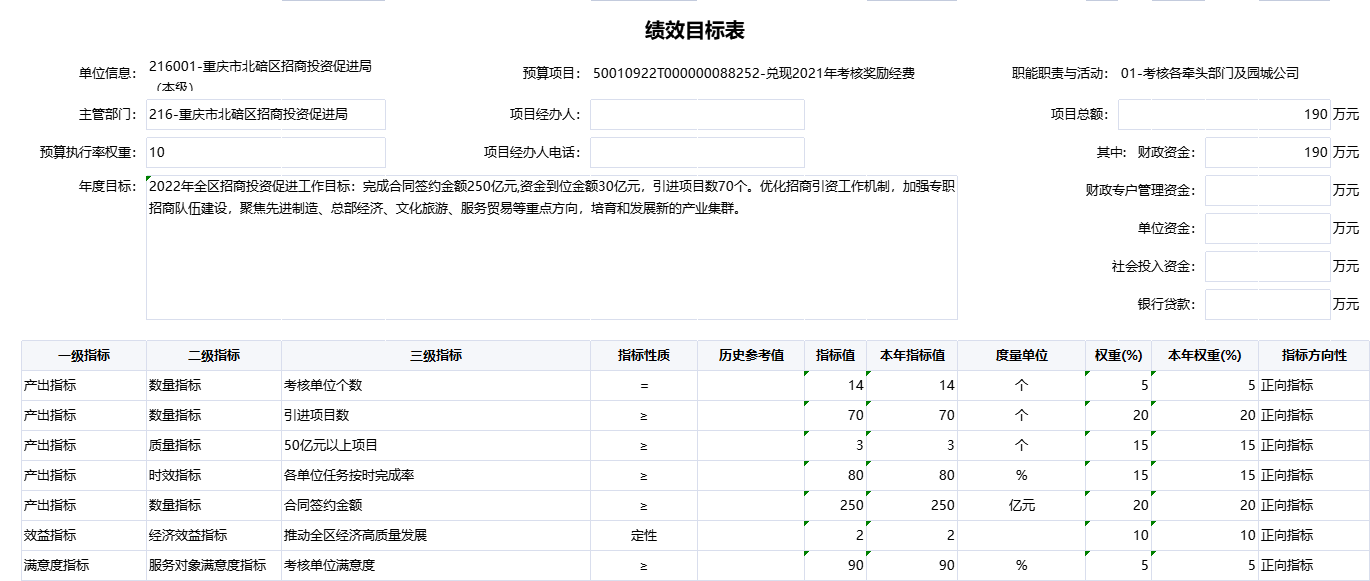This screenshot has height=581, width=1370.
Task: Click the 预算执行率权重 input box
Action: pos(265,153)
